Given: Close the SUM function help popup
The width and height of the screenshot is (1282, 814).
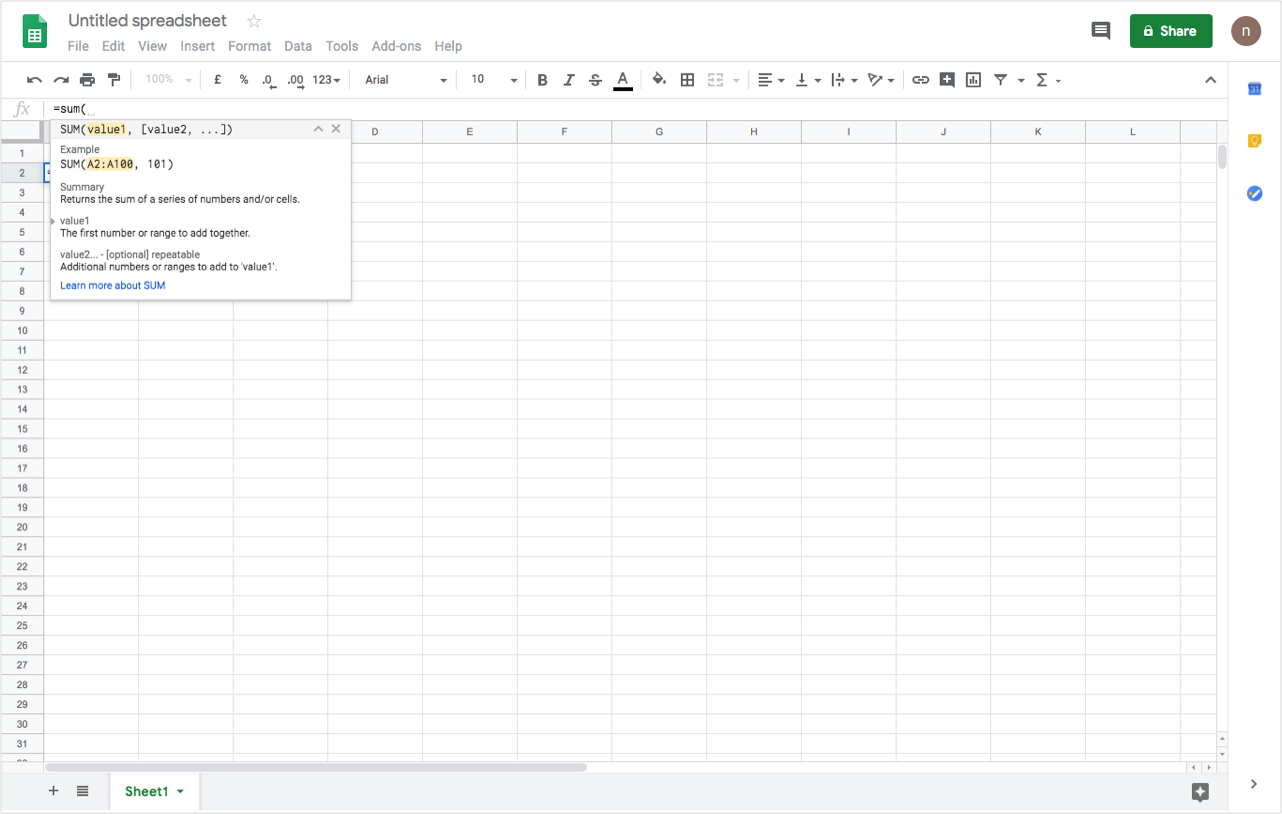Looking at the screenshot, I should [x=336, y=129].
